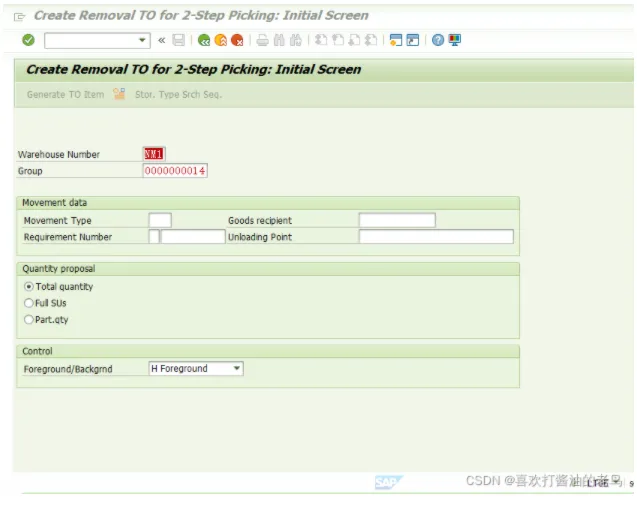637x512 pixels.
Task: Click the red Cancel icon
Action: [x=237, y=40]
